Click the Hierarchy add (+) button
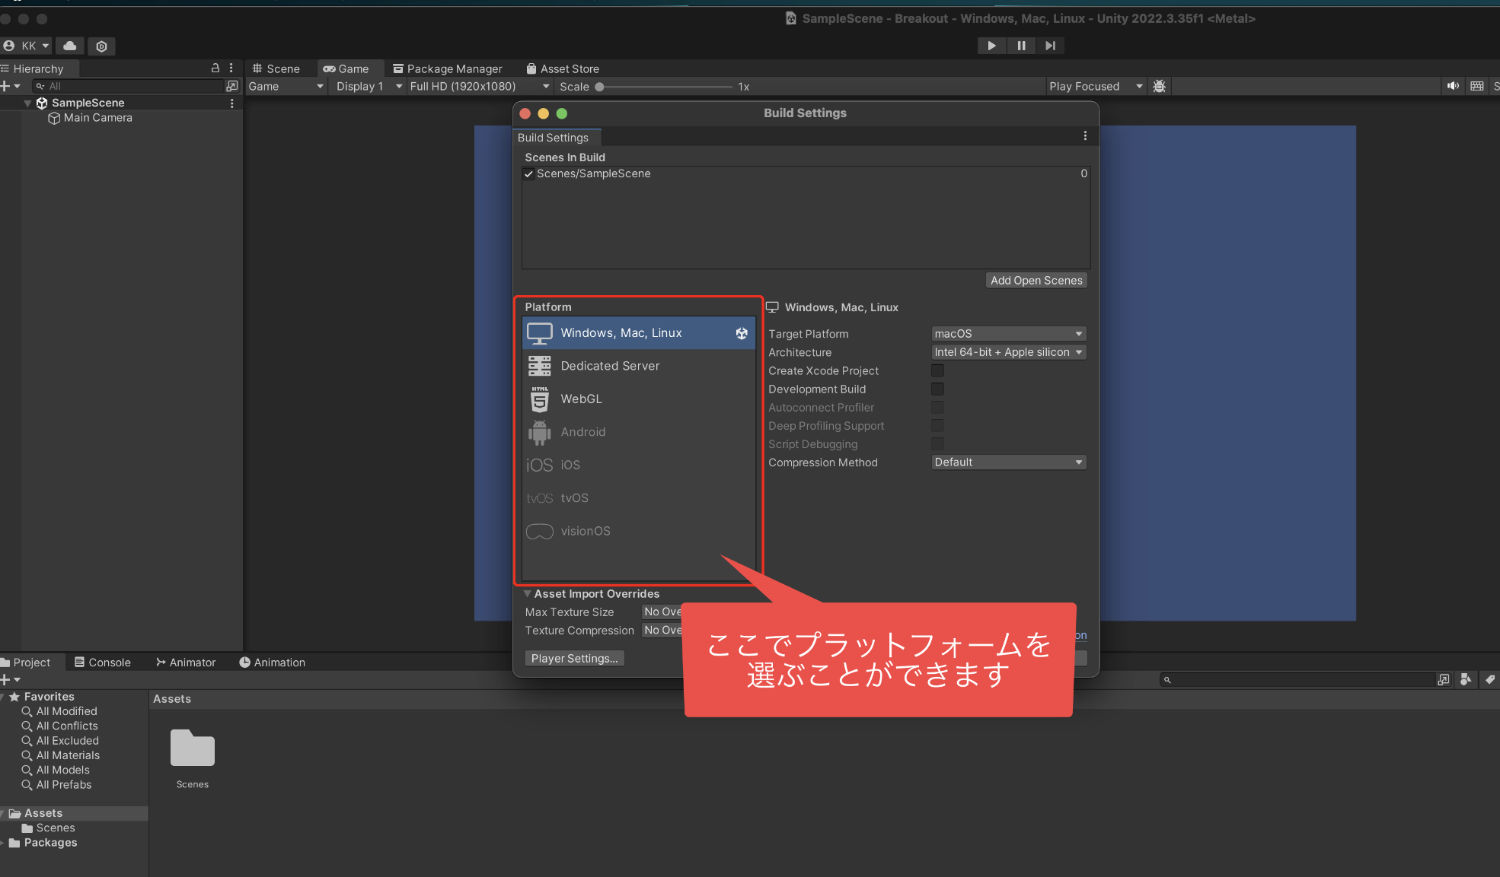The width and height of the screenshot is (1500, 877). pyautogui.click(x=10, y=86)
